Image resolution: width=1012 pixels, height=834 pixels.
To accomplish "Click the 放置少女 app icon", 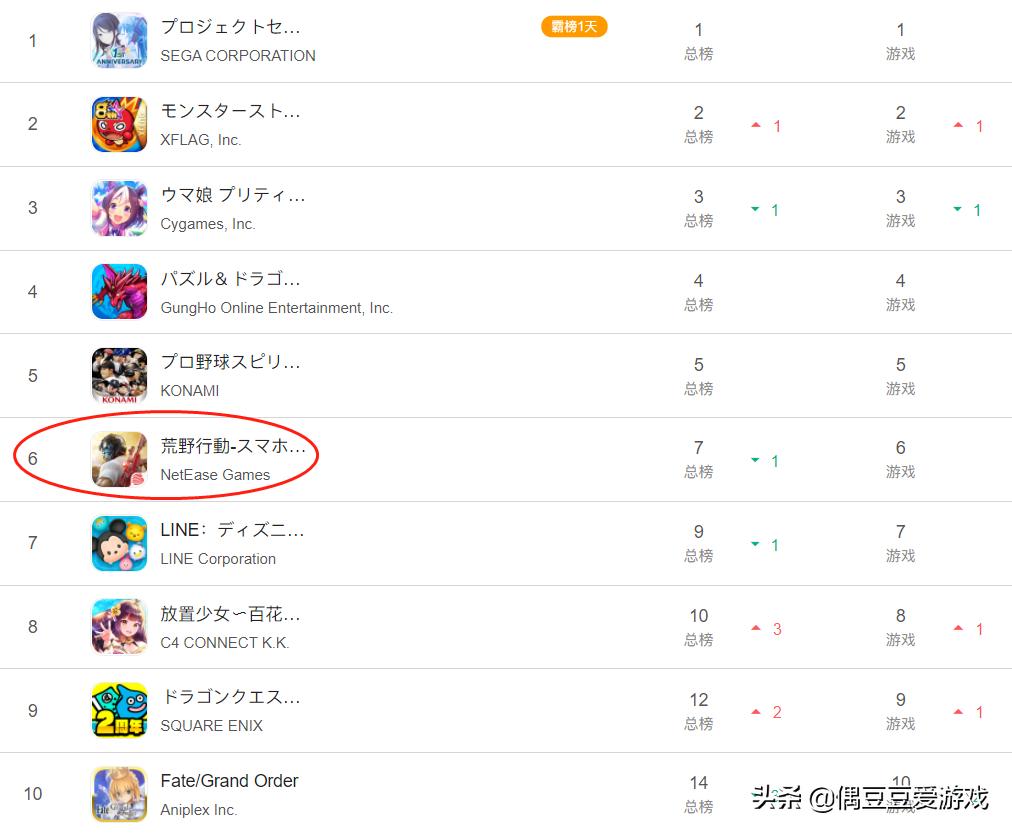I will coord(119,627).
